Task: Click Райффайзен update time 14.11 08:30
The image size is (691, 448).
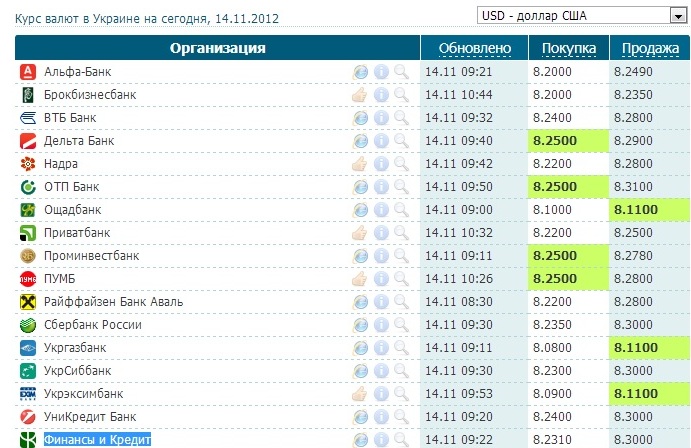Action: point(459,302)
